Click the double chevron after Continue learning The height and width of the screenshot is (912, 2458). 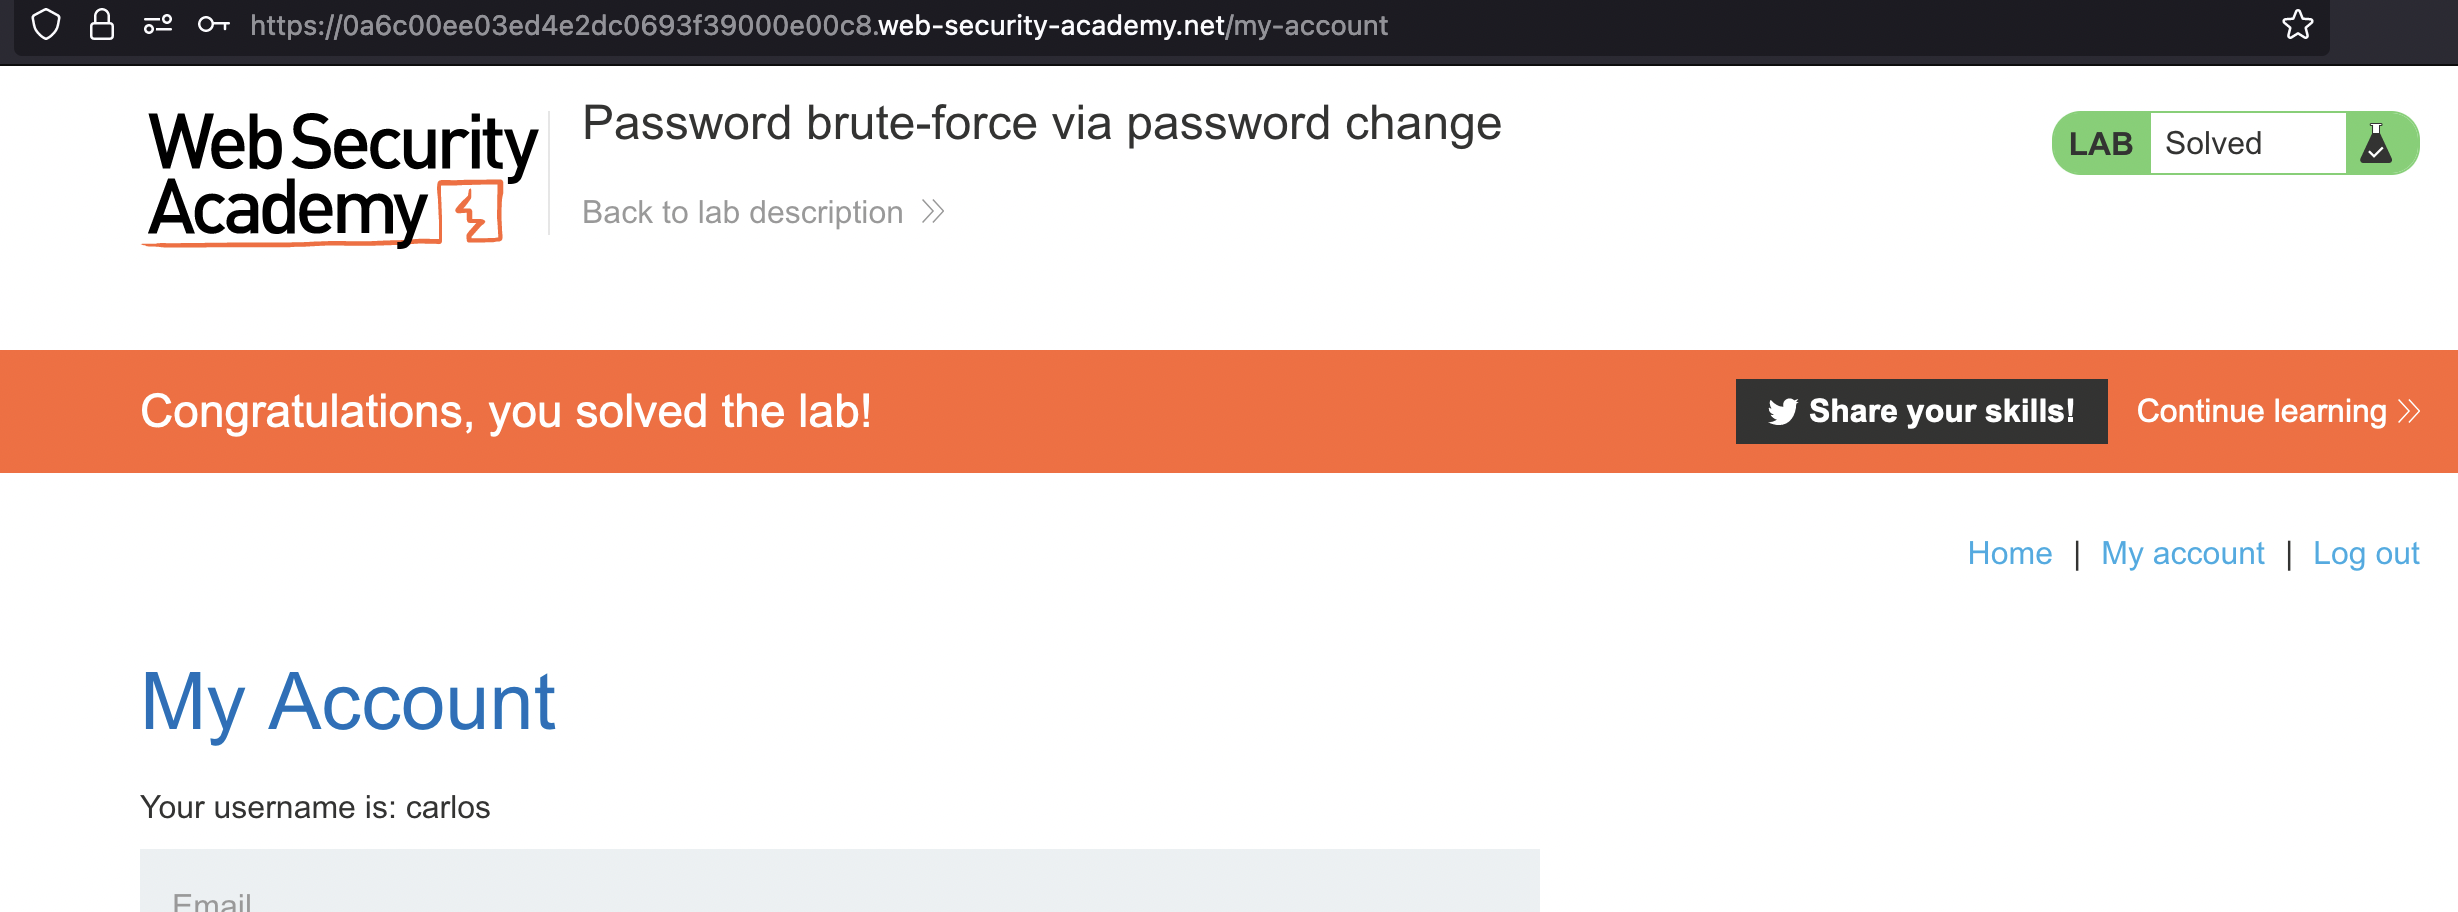pyautogui.click(x=2409, y=411)
